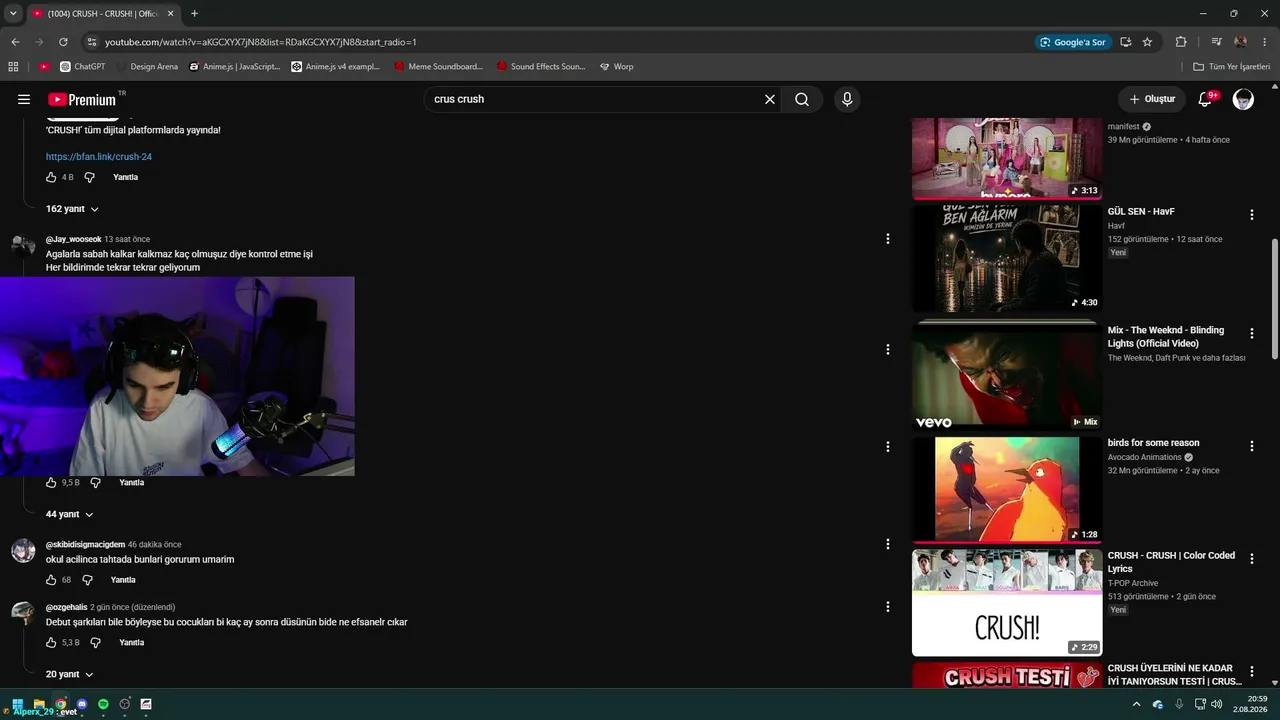The image size is (1280, 720).
Task: Bookmark this page with the star icon
Action: point(1147,42)
